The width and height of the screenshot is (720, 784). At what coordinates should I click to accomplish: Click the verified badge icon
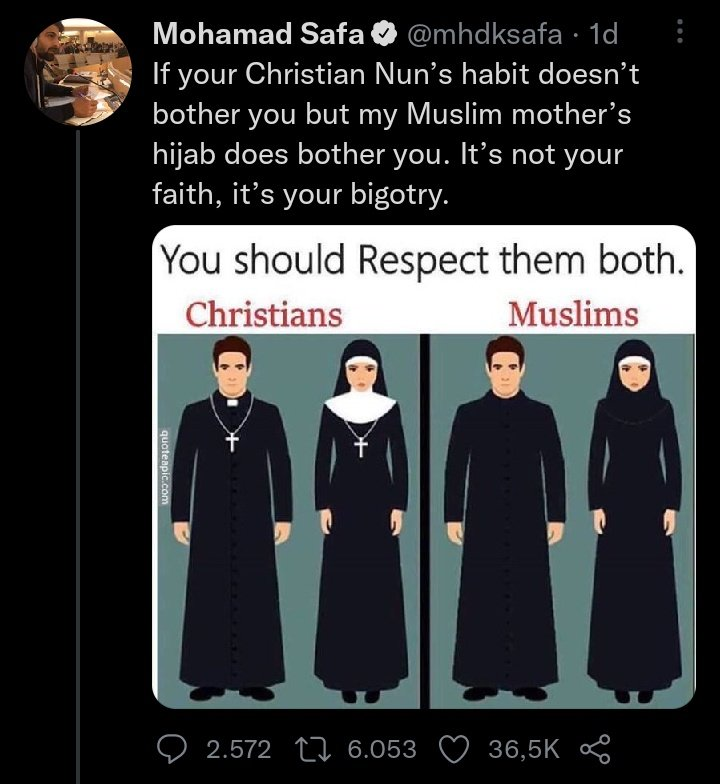coord(384,34)
